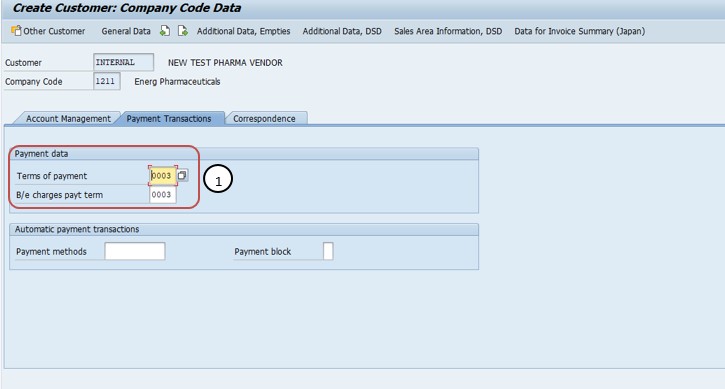Select the Payment Transactions tab
The width and height of the screenshot is (725, 389).
(x=169, y=118)
